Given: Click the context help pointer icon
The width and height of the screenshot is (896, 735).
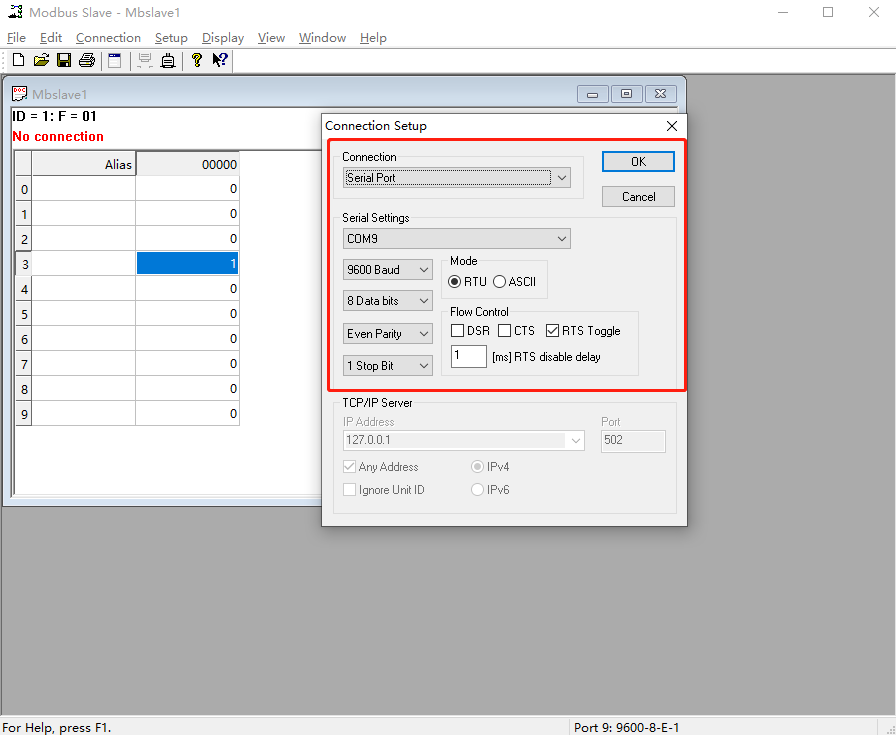Looking at the screenshot, I should [x=220, y=61].
